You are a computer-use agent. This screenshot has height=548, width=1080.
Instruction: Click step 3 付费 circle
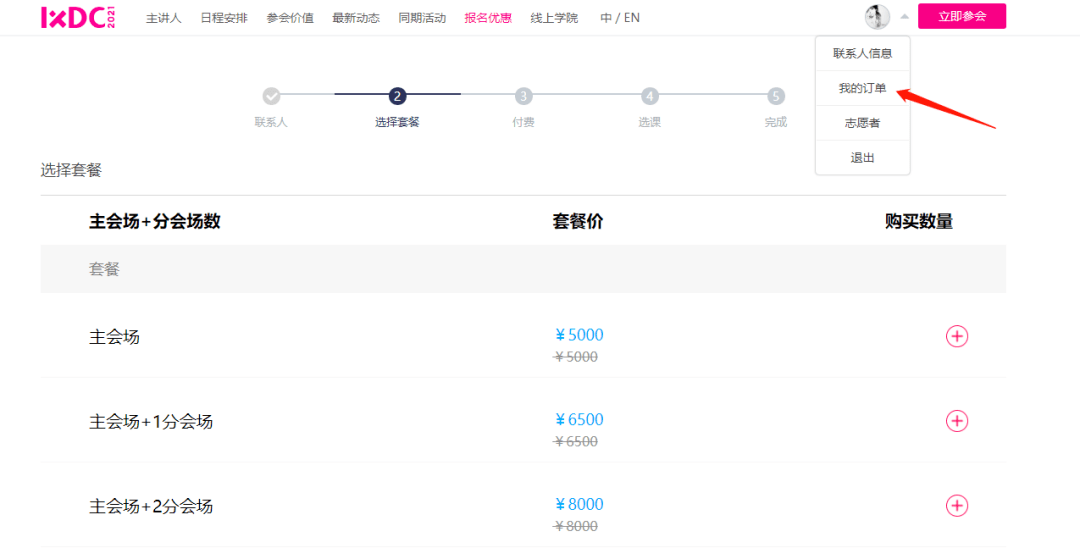coord(523,96)
